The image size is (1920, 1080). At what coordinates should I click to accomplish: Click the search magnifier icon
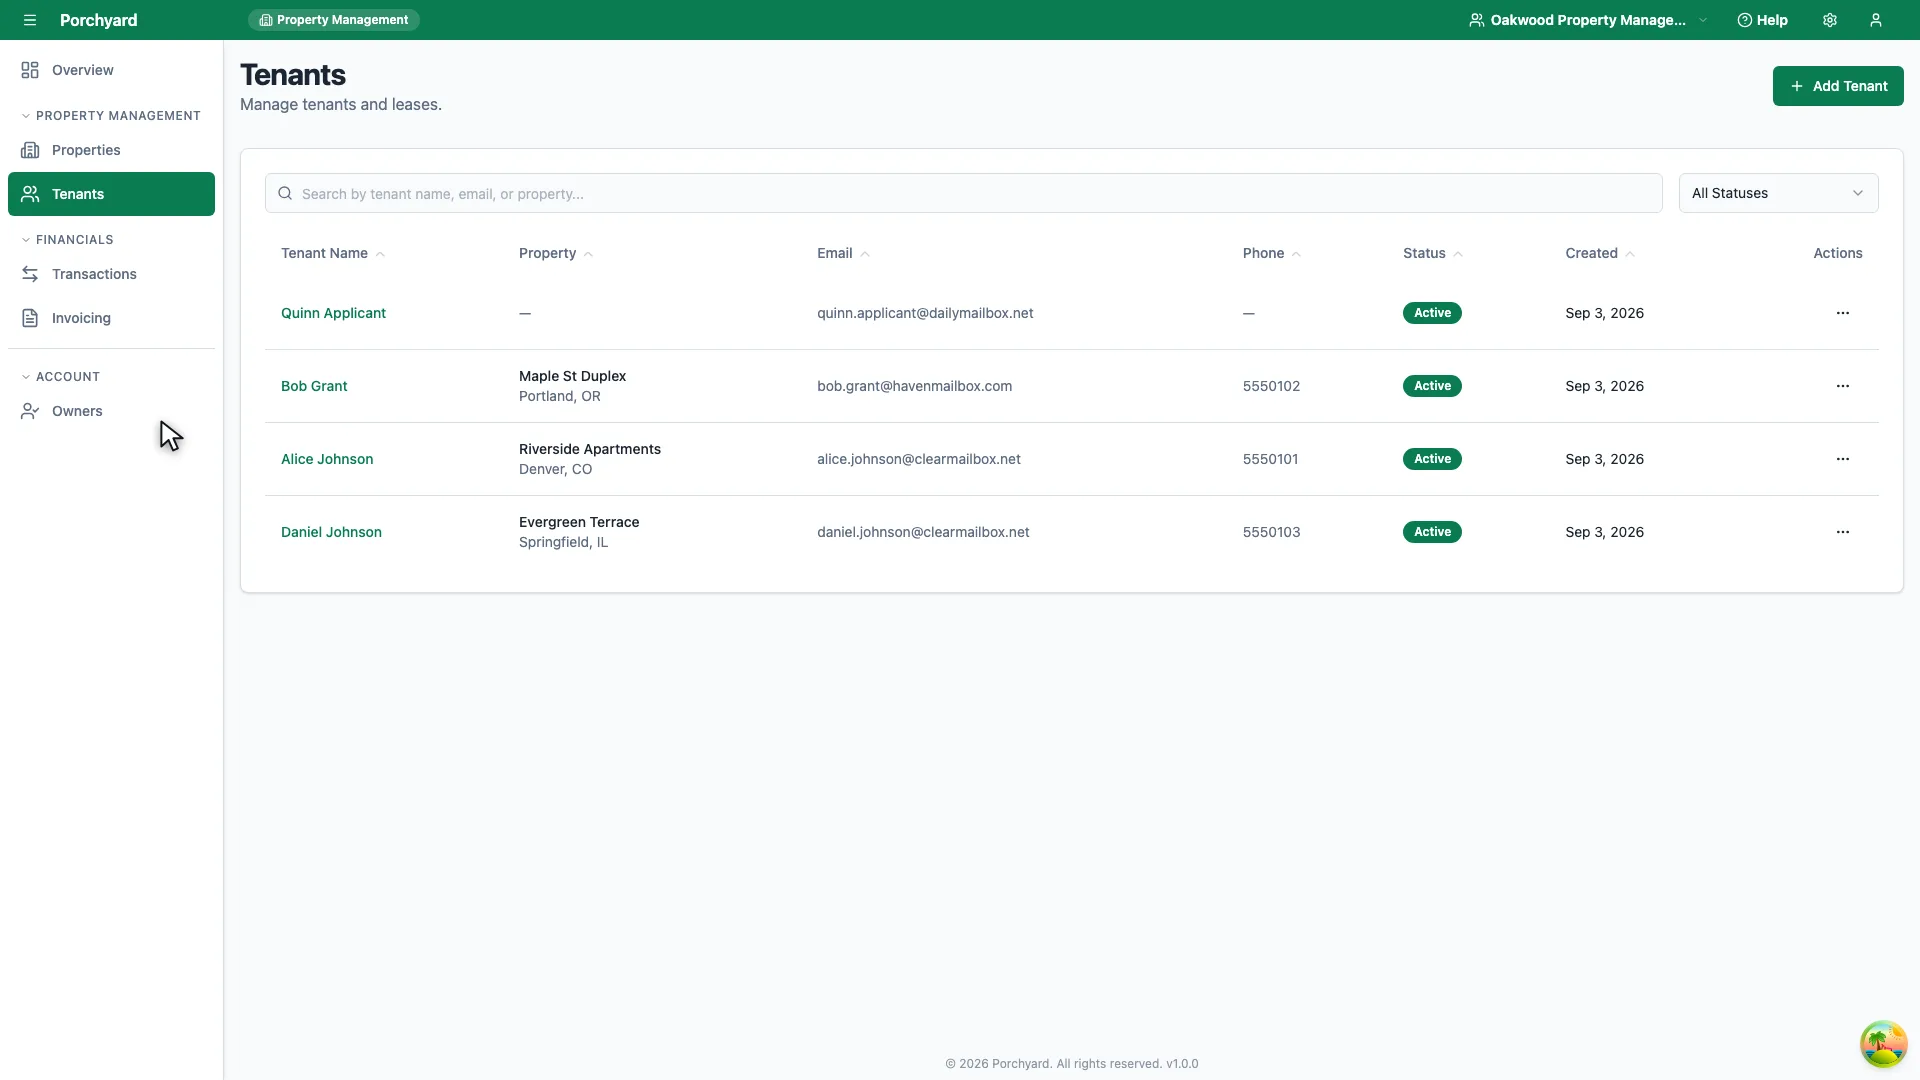(x=285, y=193)
